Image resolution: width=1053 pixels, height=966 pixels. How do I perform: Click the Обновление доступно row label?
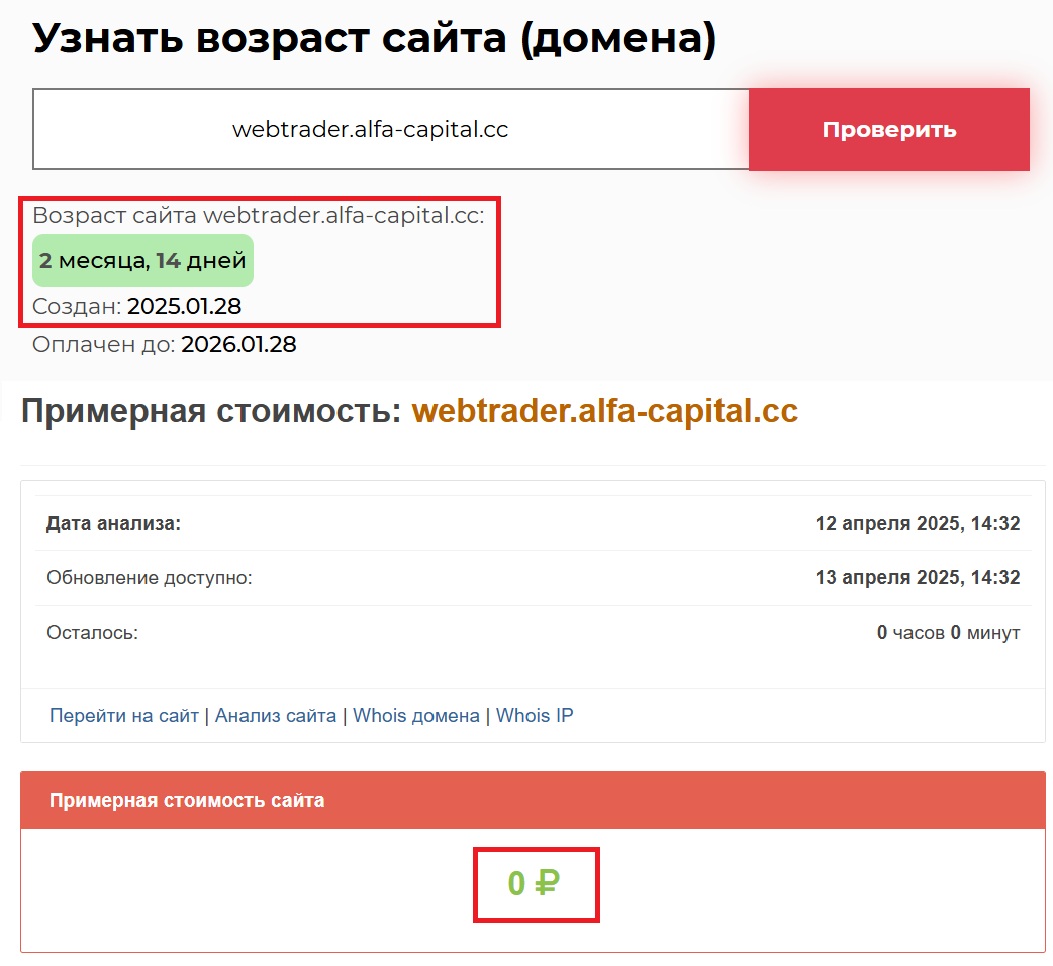point(149,578)
